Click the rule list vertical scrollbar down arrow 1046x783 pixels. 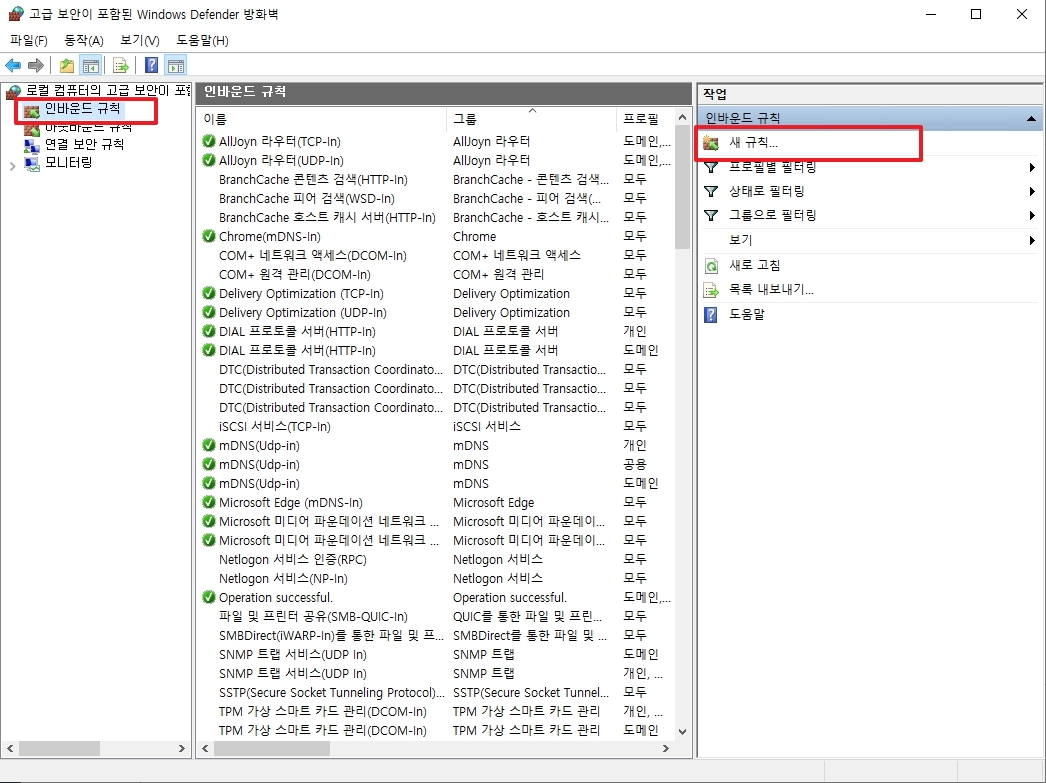tap(682, 732)
